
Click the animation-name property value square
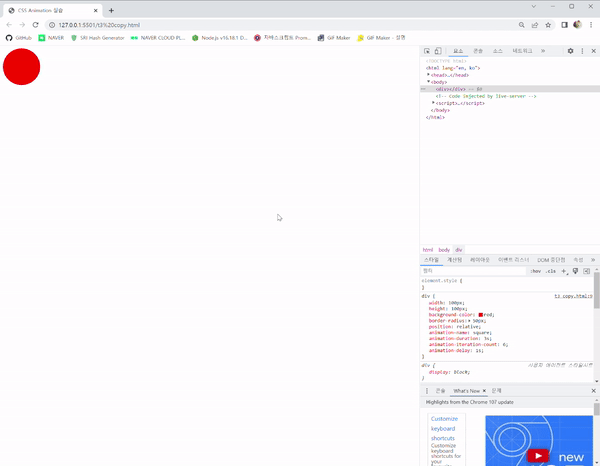pyautogui.click(x=481, y=332)
